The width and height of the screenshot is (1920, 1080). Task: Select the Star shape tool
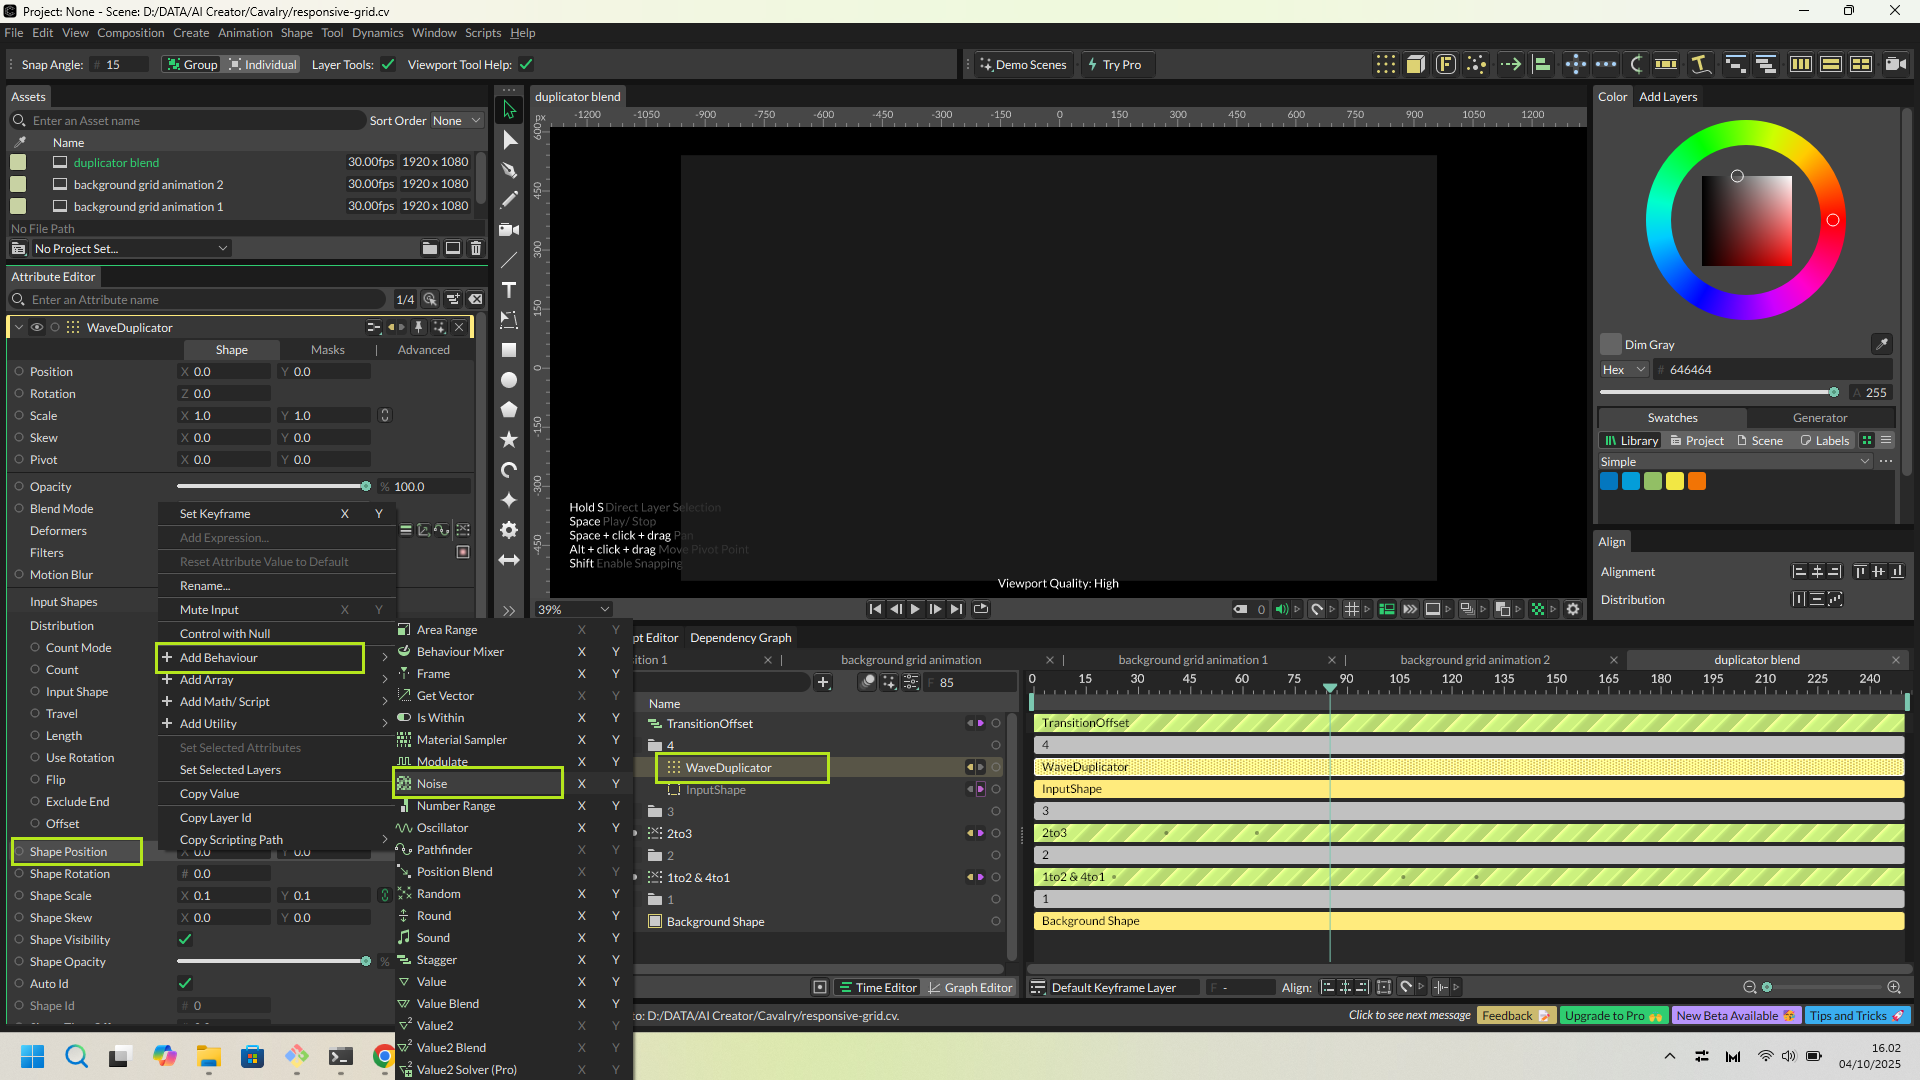coord(509,440)
